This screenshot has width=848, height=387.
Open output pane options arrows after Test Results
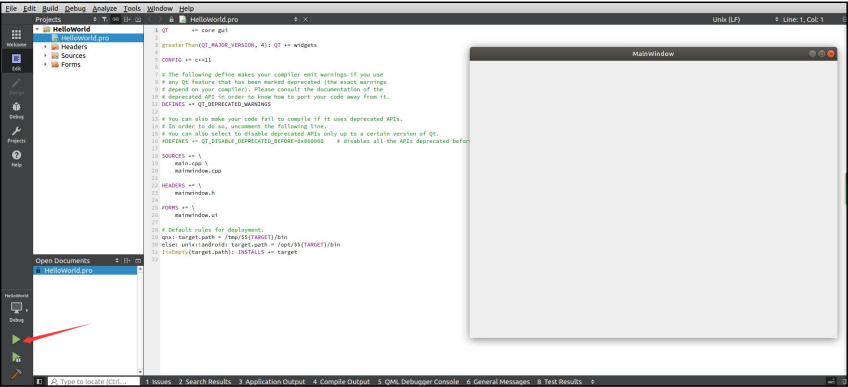[592, 382]
